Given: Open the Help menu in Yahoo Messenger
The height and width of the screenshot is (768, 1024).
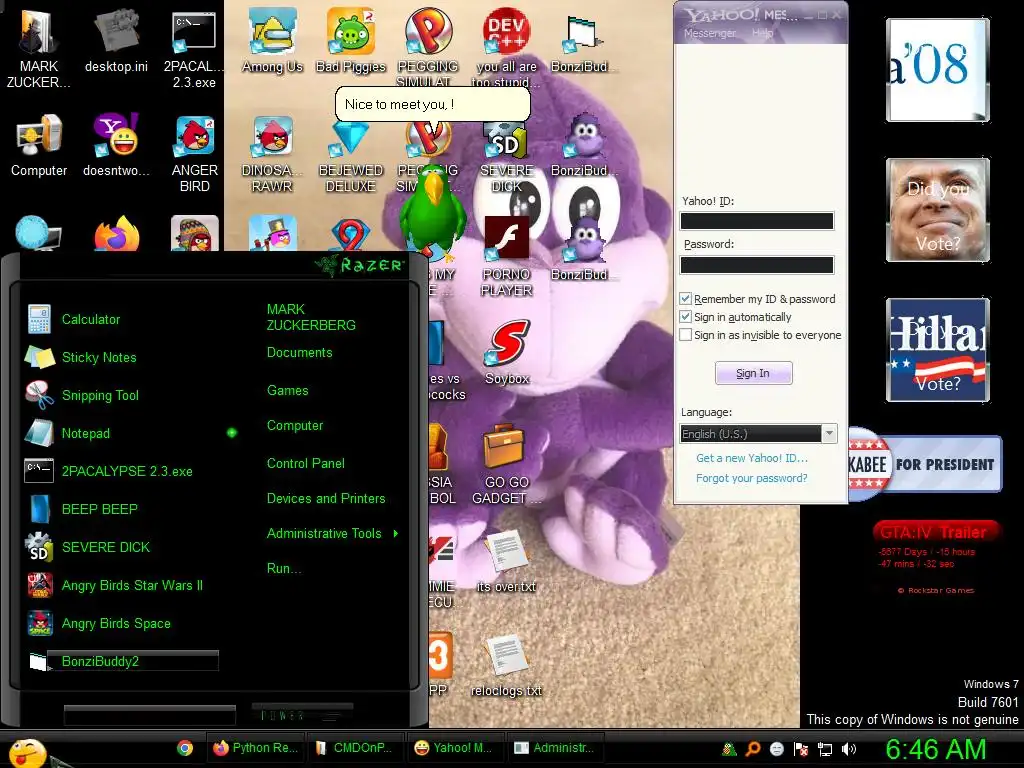Looking at the screenshot, I should [762, 33].
